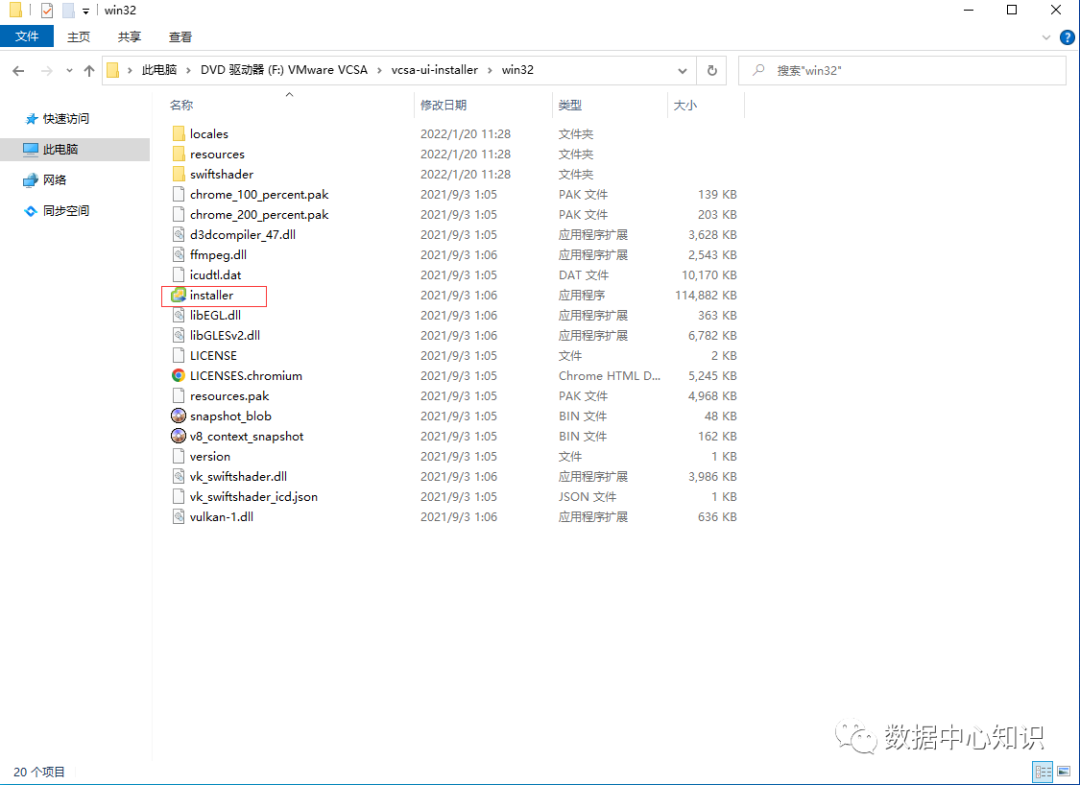This screenshot has width=1080, height=785.
Task: Click the 114,882 KB size cell
Action: tap(706, 295)
